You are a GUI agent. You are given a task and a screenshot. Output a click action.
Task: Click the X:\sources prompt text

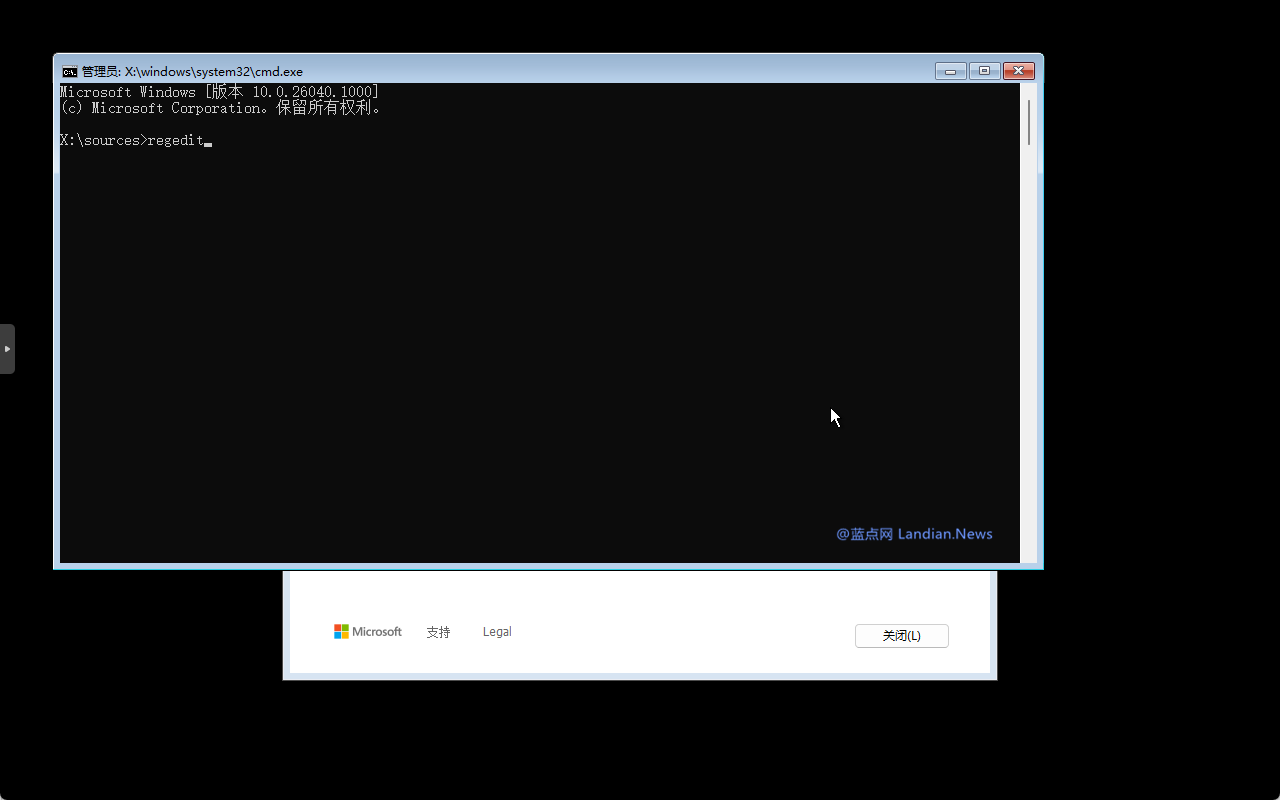tap(100, 141)
